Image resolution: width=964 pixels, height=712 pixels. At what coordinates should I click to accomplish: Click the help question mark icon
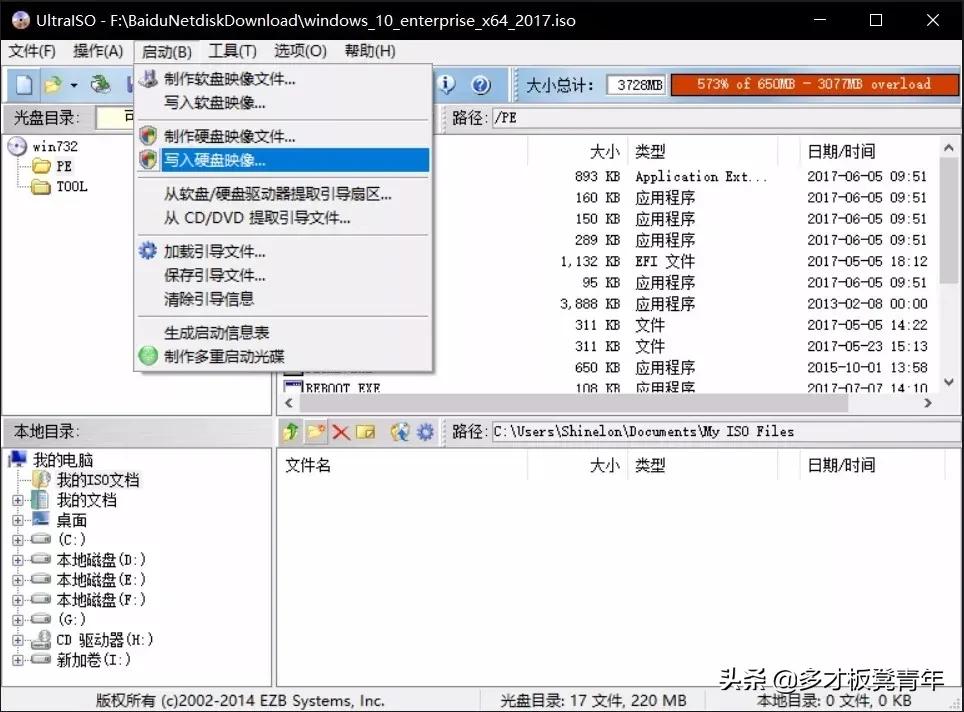tap(481, 84)
